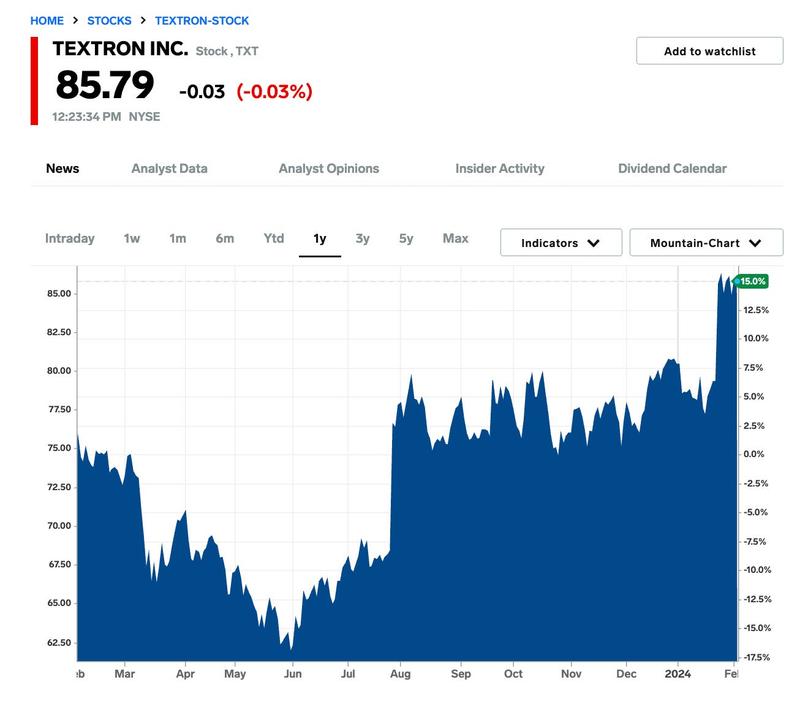
Task: Open the HOME breadcrumb link
Action: (x=47, y=21)
